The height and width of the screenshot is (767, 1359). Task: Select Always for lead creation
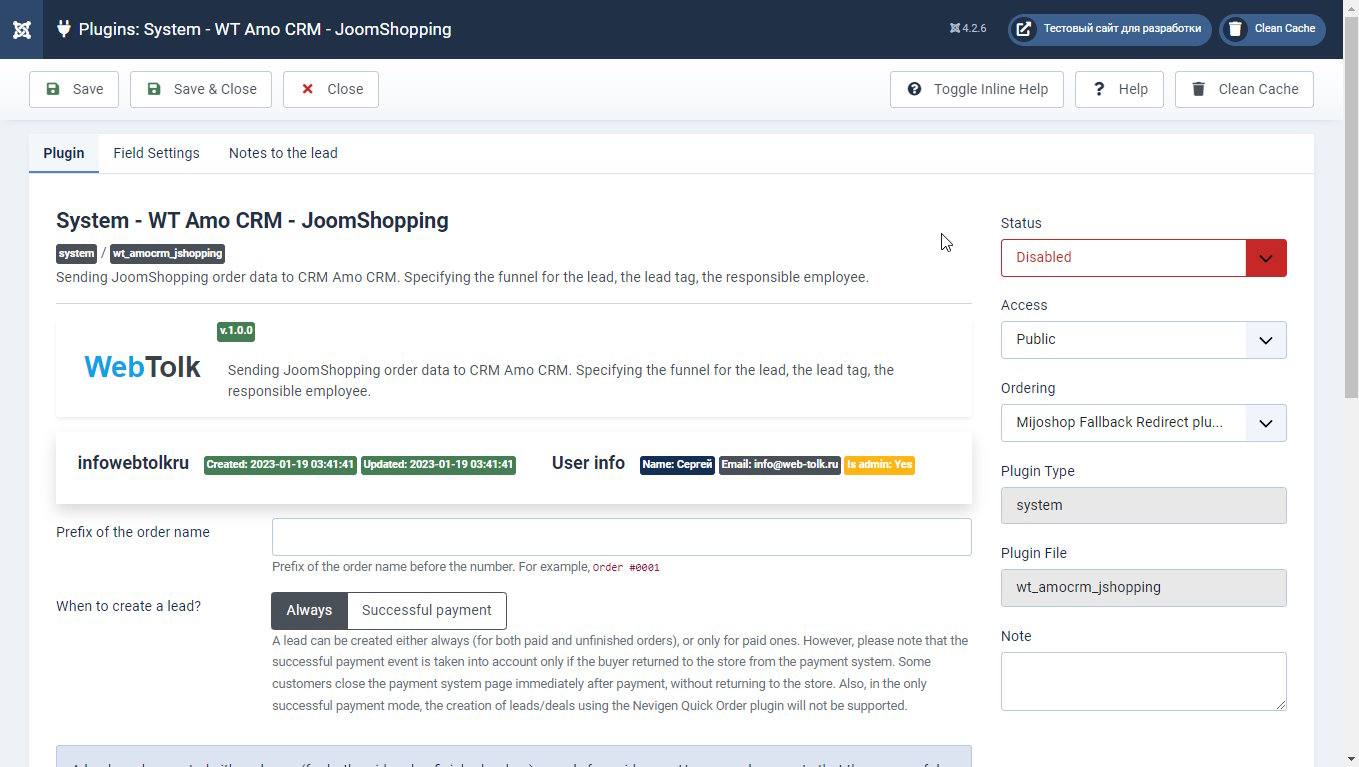[x=309, y=610]
